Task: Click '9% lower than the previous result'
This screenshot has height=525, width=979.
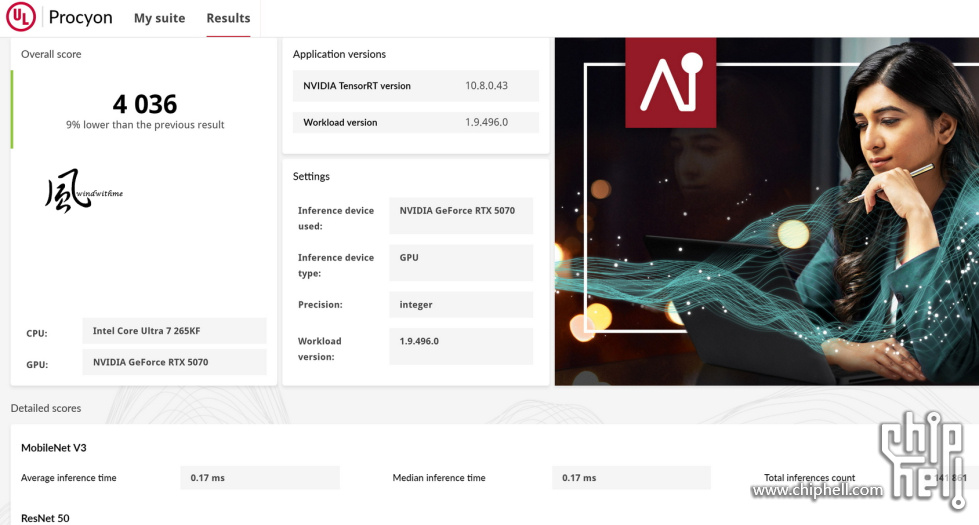Action: (145, 125)
